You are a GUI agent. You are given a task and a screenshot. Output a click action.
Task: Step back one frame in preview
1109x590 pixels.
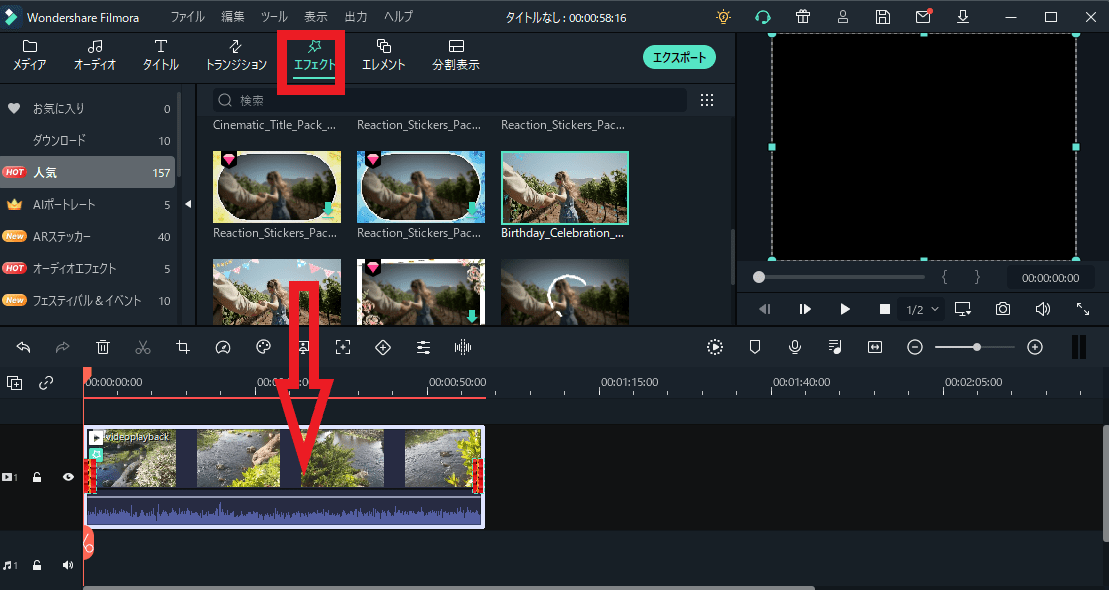tap(765, 309)
